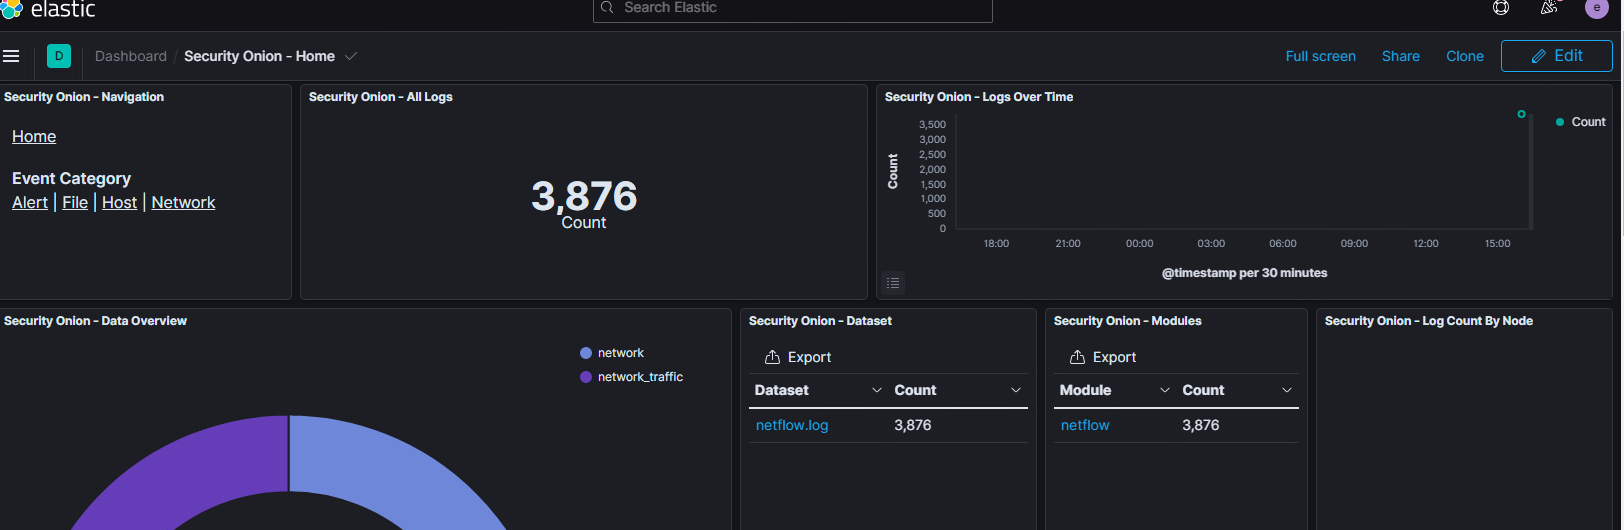Click the Security Onion - Modules title
1624x530 pixels.
[1128, 321]
